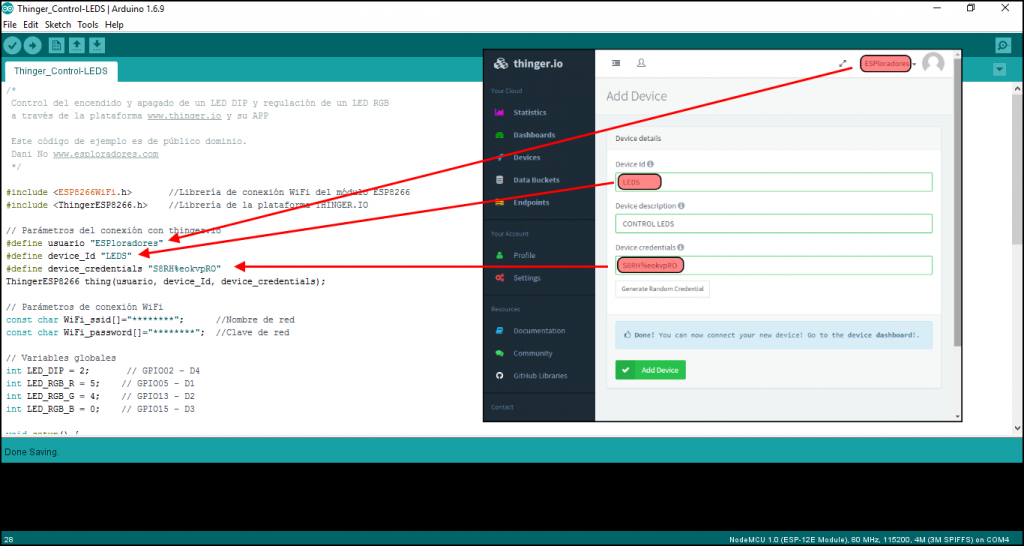Viewport: 1024px width, 546px height.
Task: Click the 'int LED_RGB_R = 5;' code line
Action: pyautogui.click(x=53, y=383)
